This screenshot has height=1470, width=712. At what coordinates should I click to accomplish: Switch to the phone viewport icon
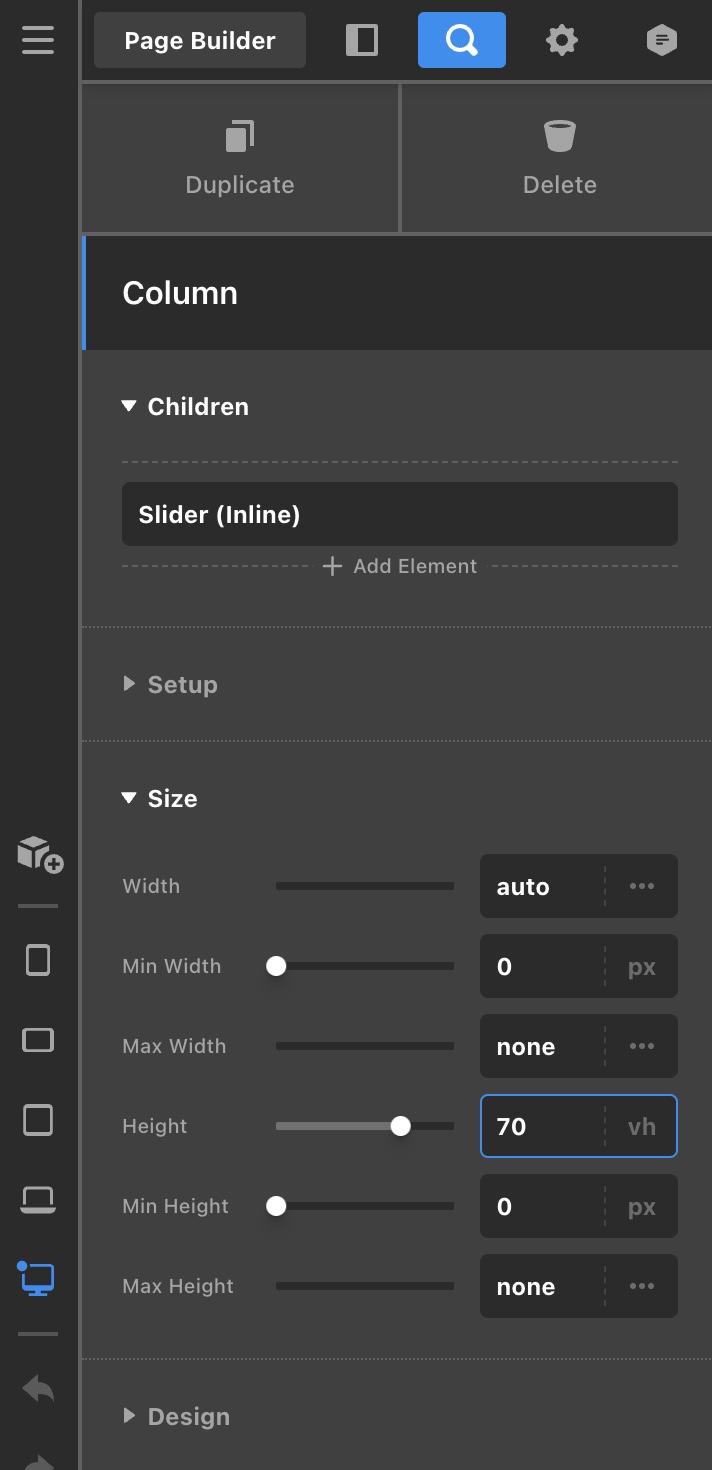38,960
